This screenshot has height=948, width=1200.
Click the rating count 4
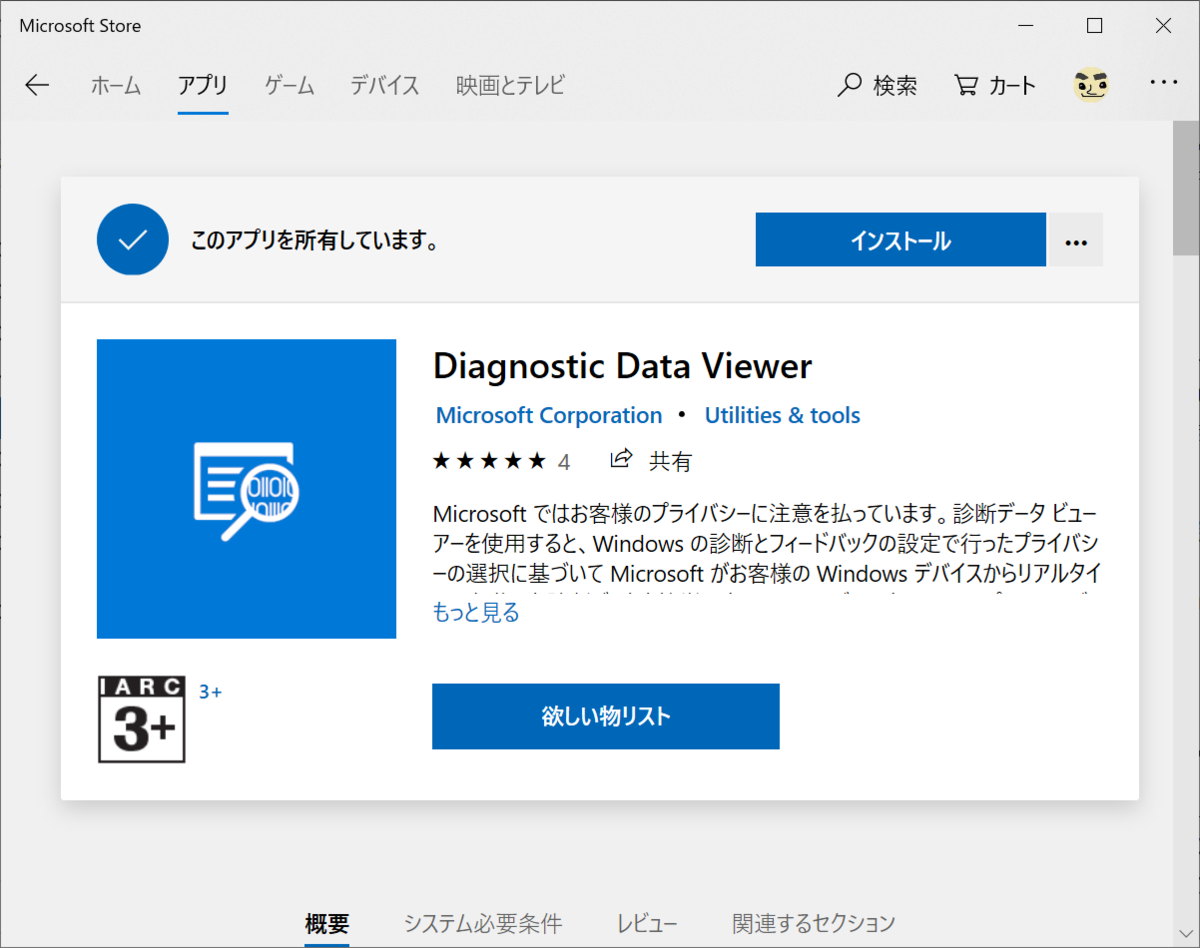pyautogui.click(x=564, y=462)
